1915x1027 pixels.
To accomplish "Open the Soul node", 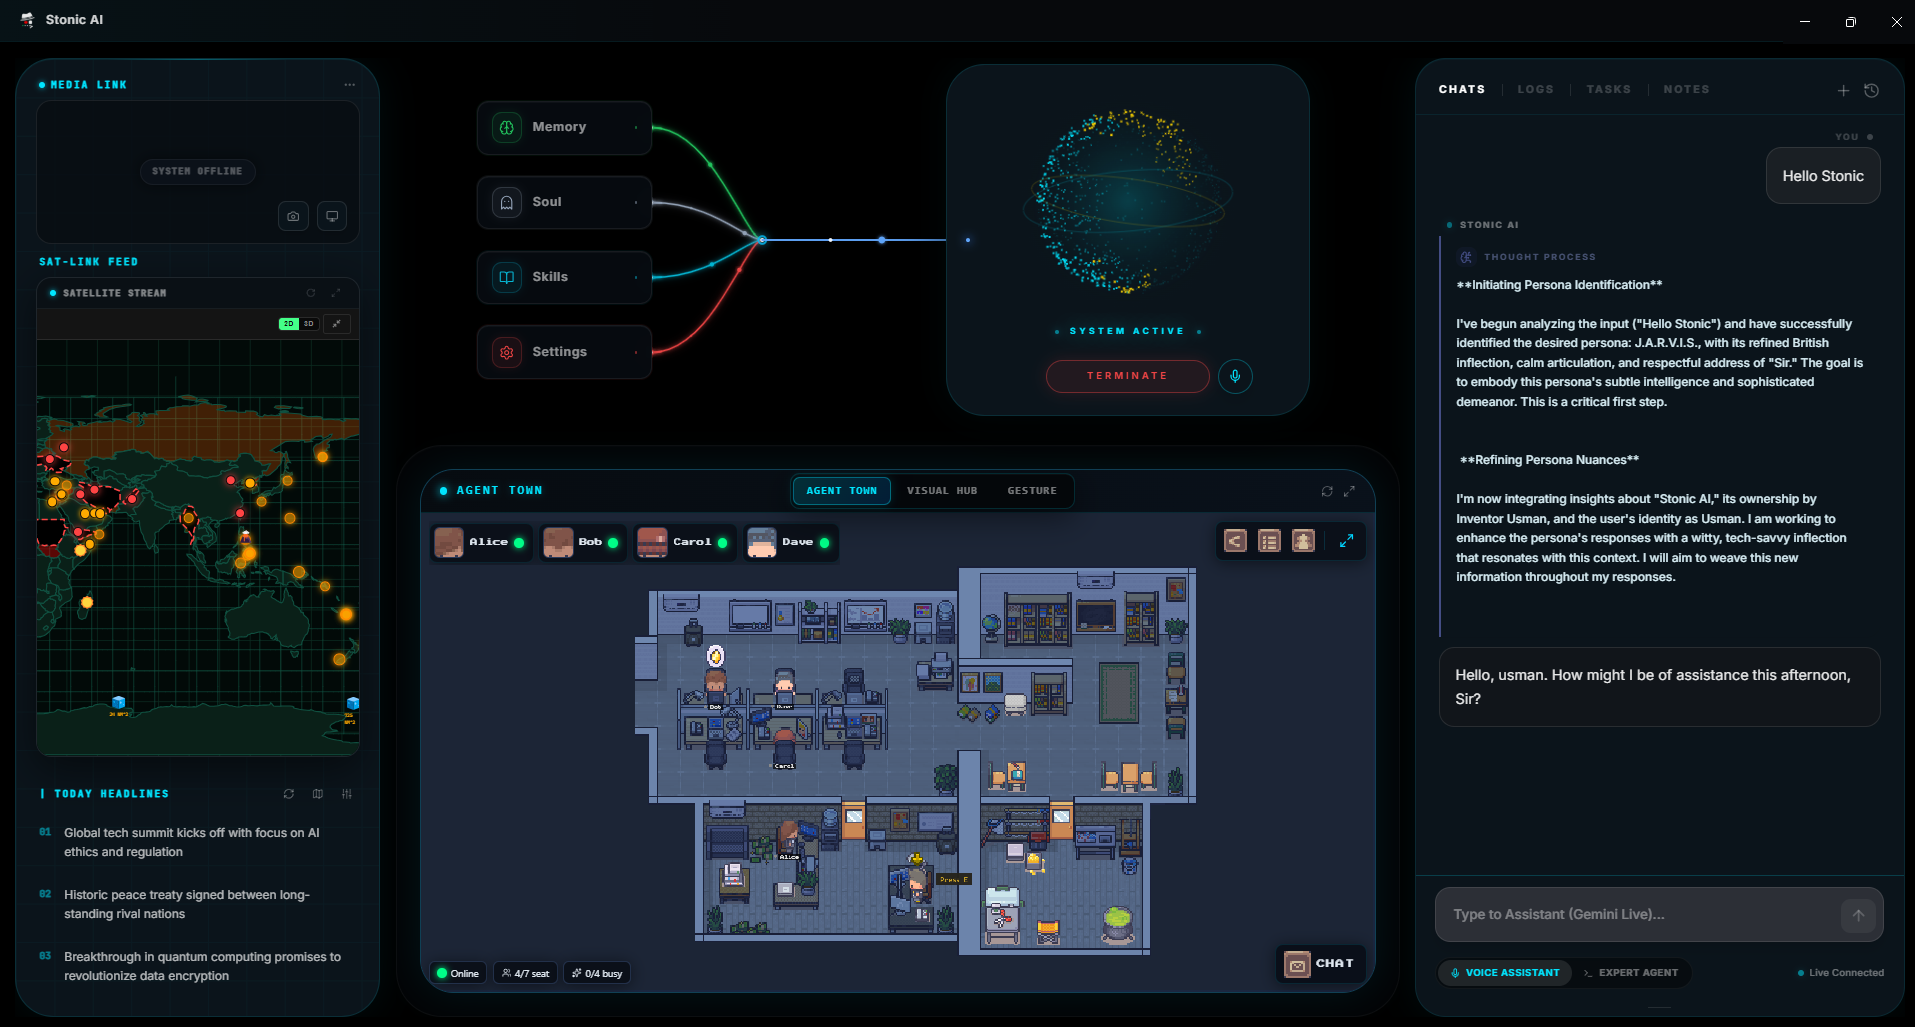I will click(x=564, y=203).
